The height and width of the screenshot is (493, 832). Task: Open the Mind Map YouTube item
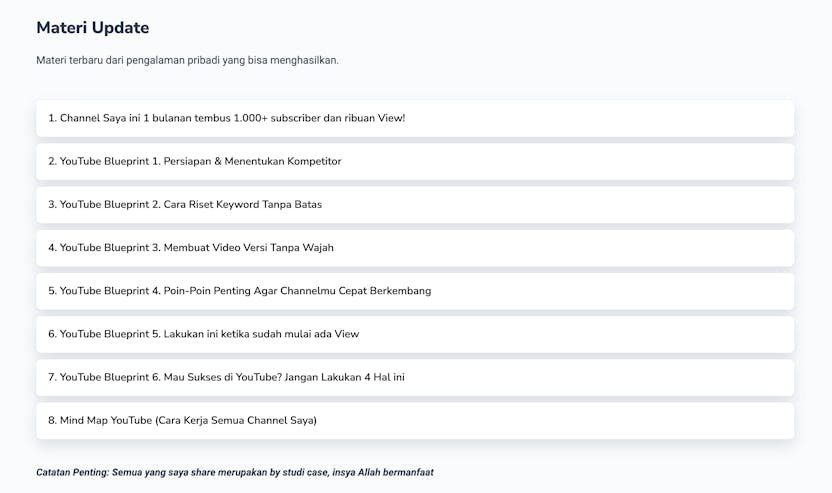(182, 420)
